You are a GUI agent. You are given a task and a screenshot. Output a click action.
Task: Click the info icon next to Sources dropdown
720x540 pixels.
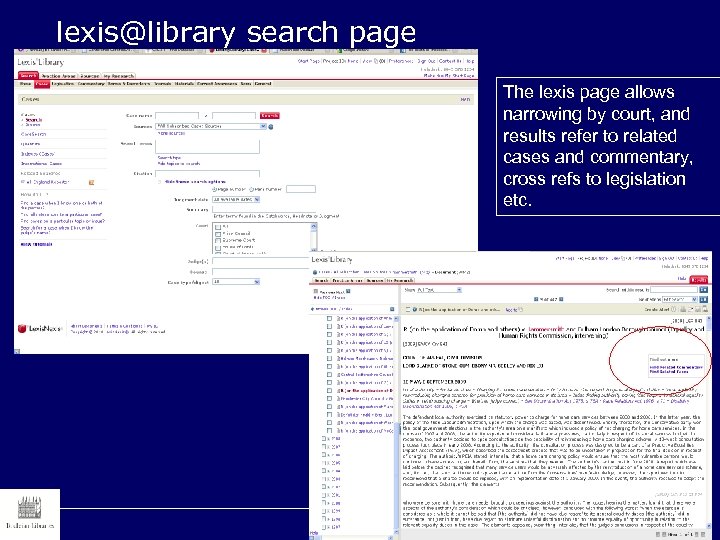270,127
